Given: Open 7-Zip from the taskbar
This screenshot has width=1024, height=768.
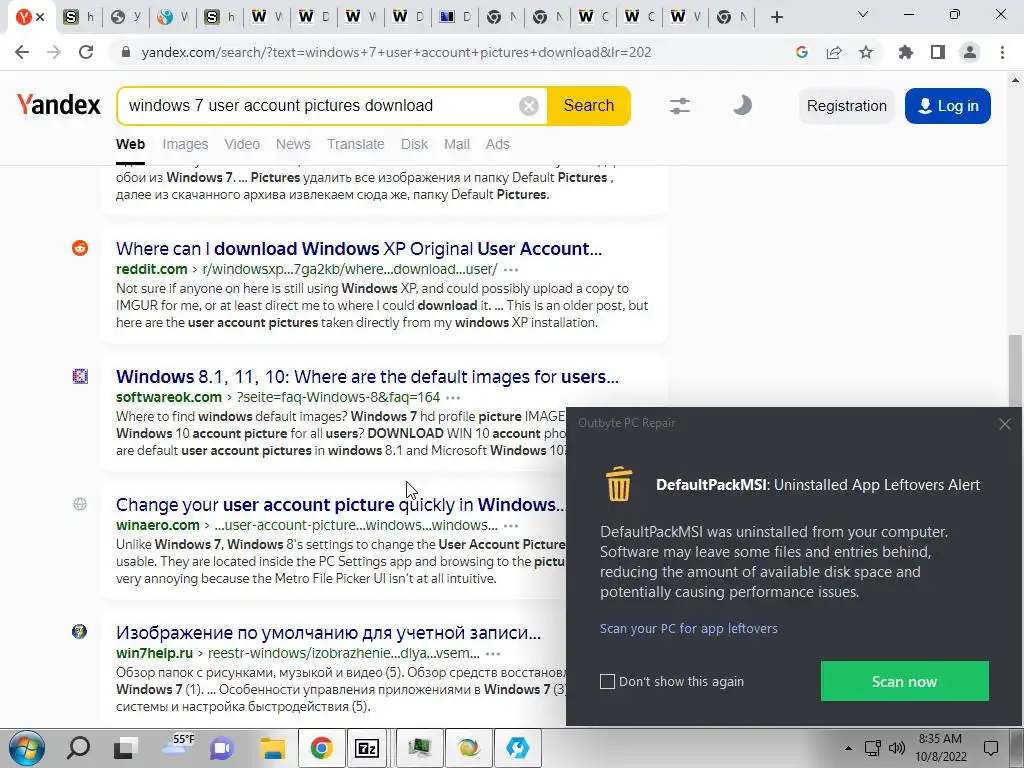Looking at the screenshot, I should point(367,748).
